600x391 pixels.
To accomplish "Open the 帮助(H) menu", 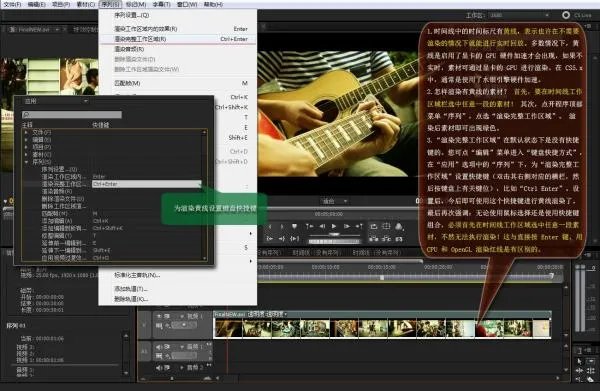I will pos(213,4).
